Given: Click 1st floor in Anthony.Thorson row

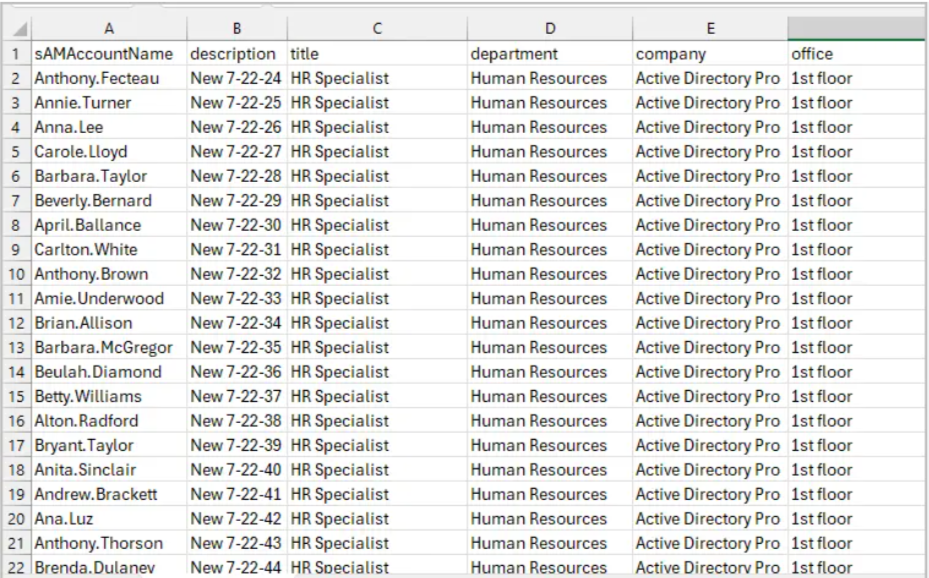Looking at the screenshot, I should pyautogui.click(x=857, y=544).
